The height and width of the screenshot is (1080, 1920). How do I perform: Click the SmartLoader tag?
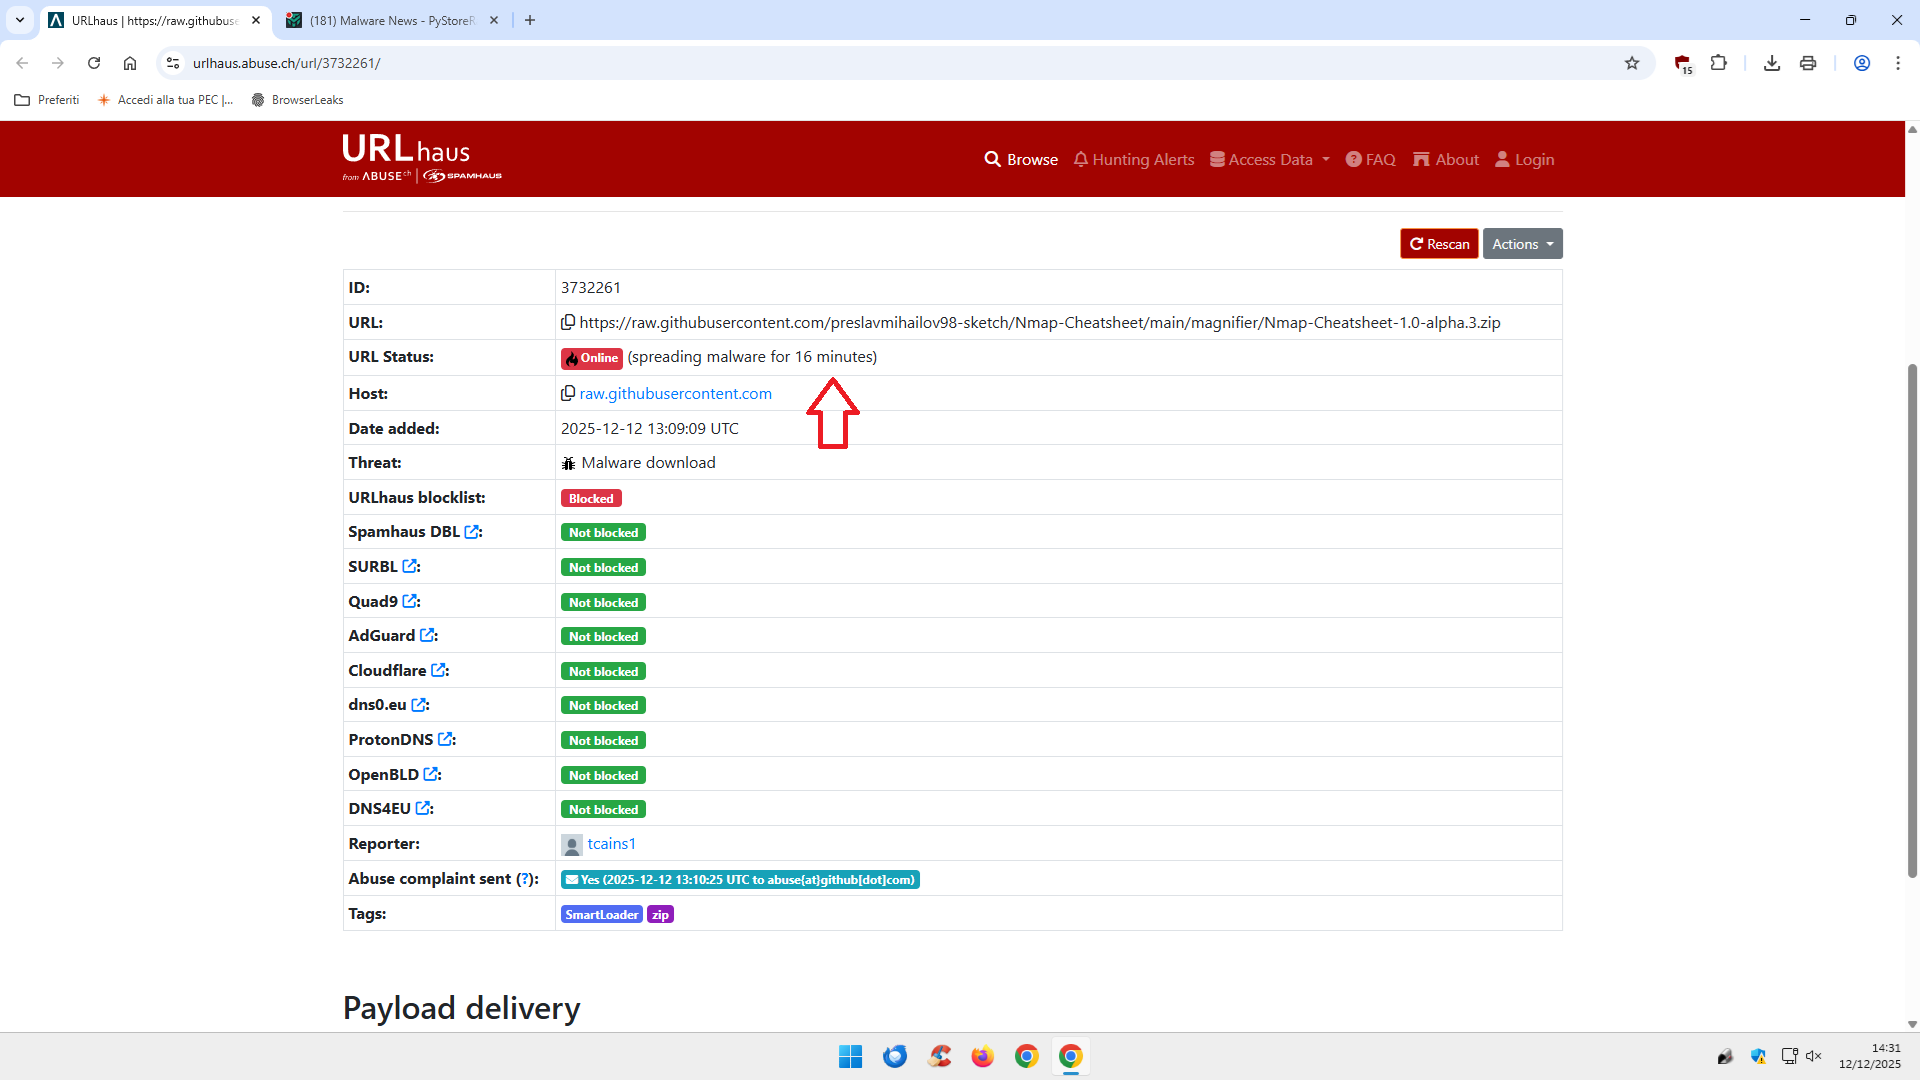coord(602,914)
